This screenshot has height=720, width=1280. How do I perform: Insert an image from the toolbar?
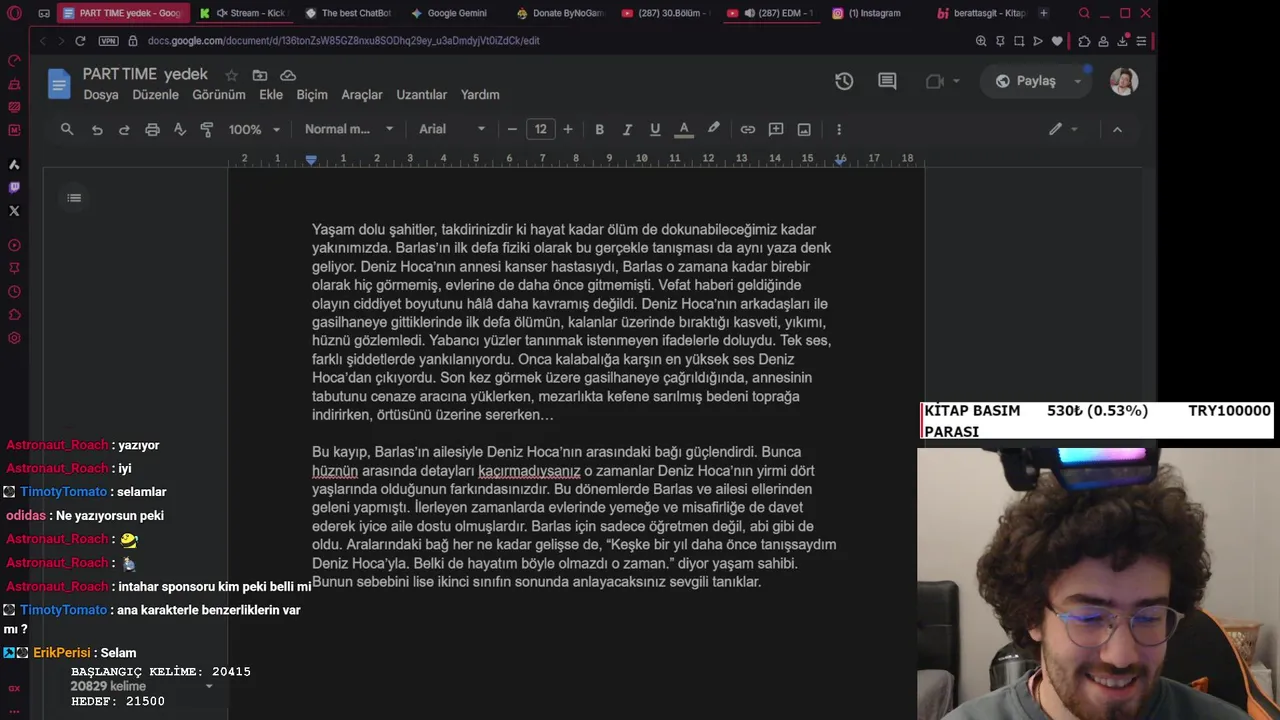(804, 129)
